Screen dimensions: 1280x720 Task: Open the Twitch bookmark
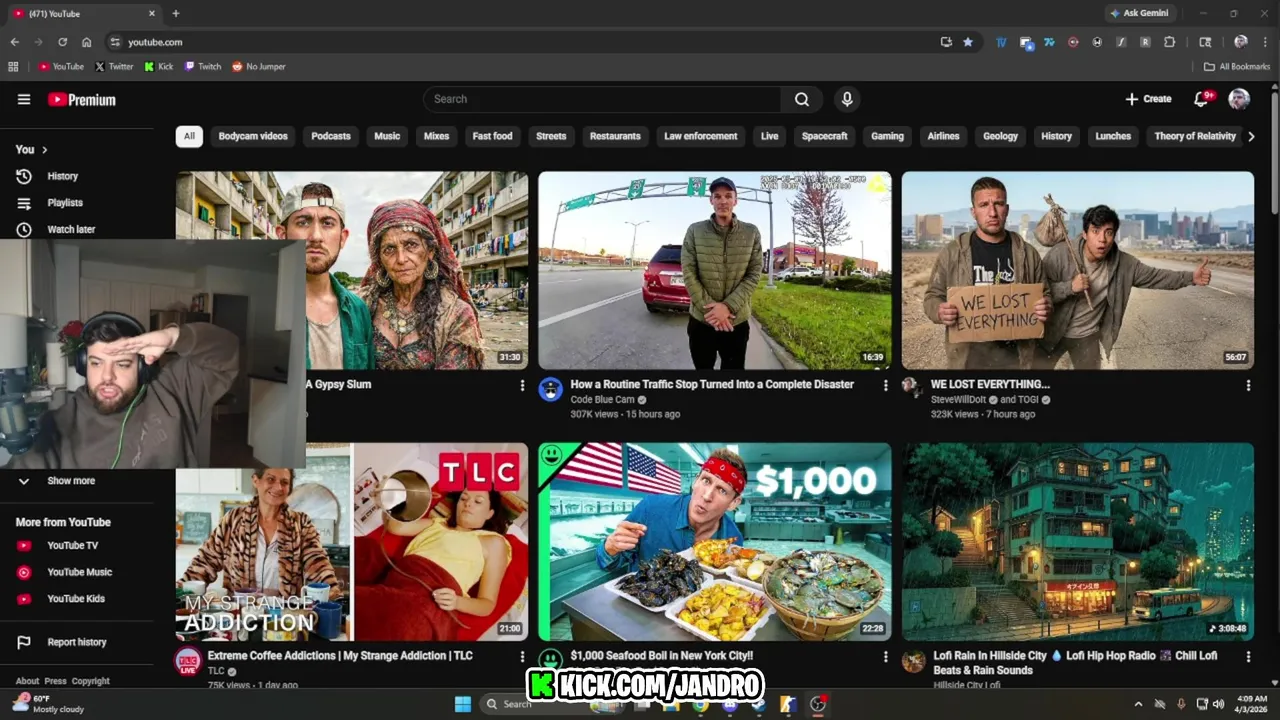[x=203, y=67]
